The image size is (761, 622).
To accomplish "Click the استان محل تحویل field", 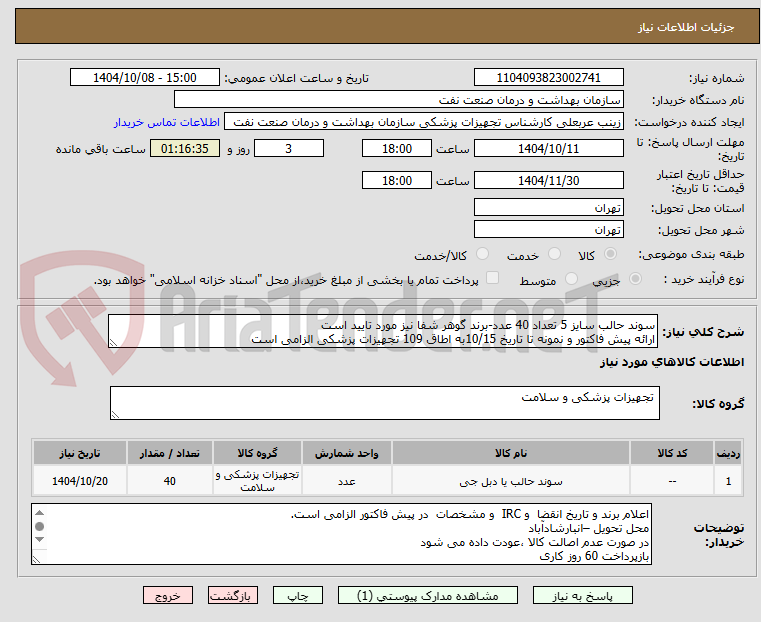I will [x=548, y=207].
